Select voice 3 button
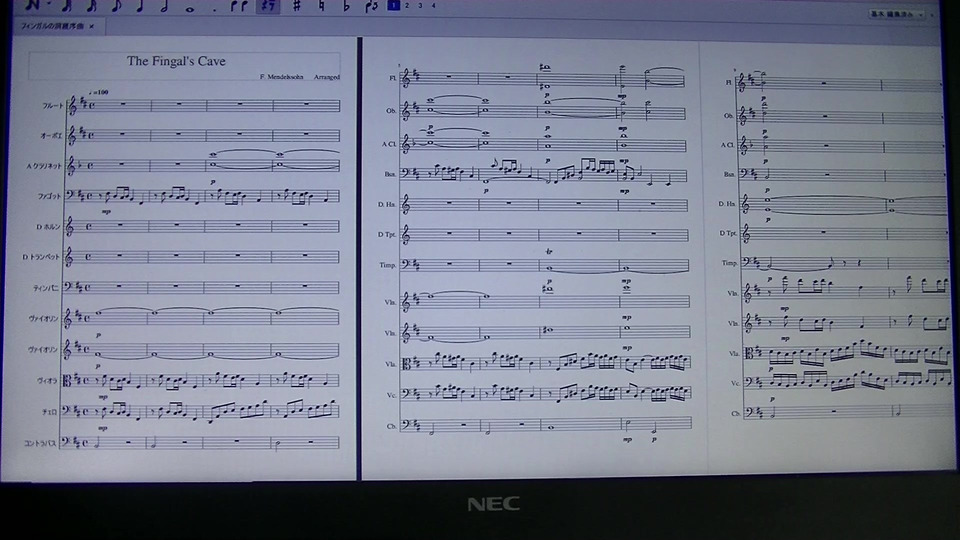Viewport: 960px width, 540px height. point(420,6)
